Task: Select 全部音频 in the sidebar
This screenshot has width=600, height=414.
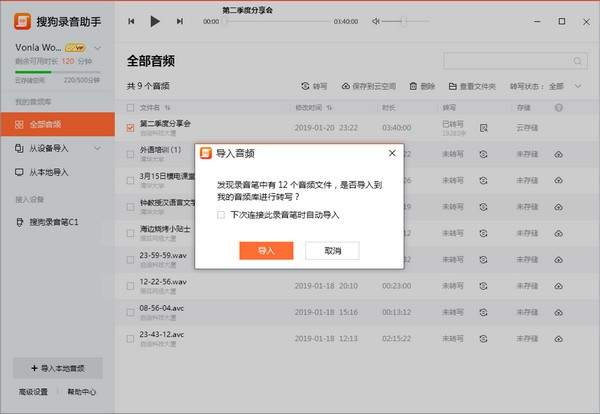Action: point(57,124)
